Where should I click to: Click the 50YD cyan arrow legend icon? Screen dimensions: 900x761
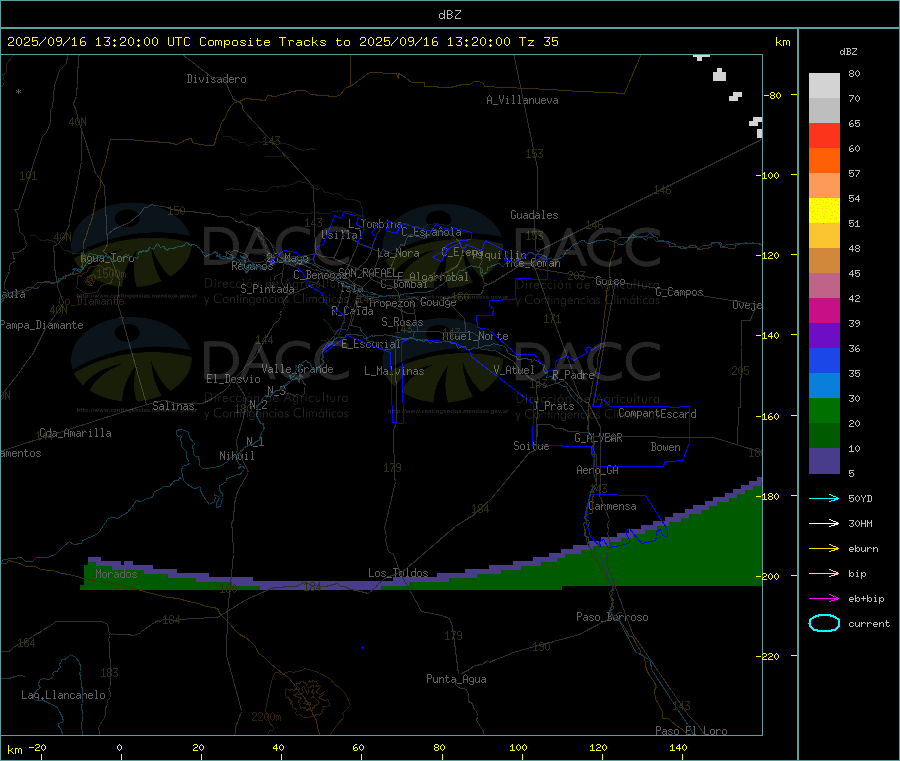[824, 498]
